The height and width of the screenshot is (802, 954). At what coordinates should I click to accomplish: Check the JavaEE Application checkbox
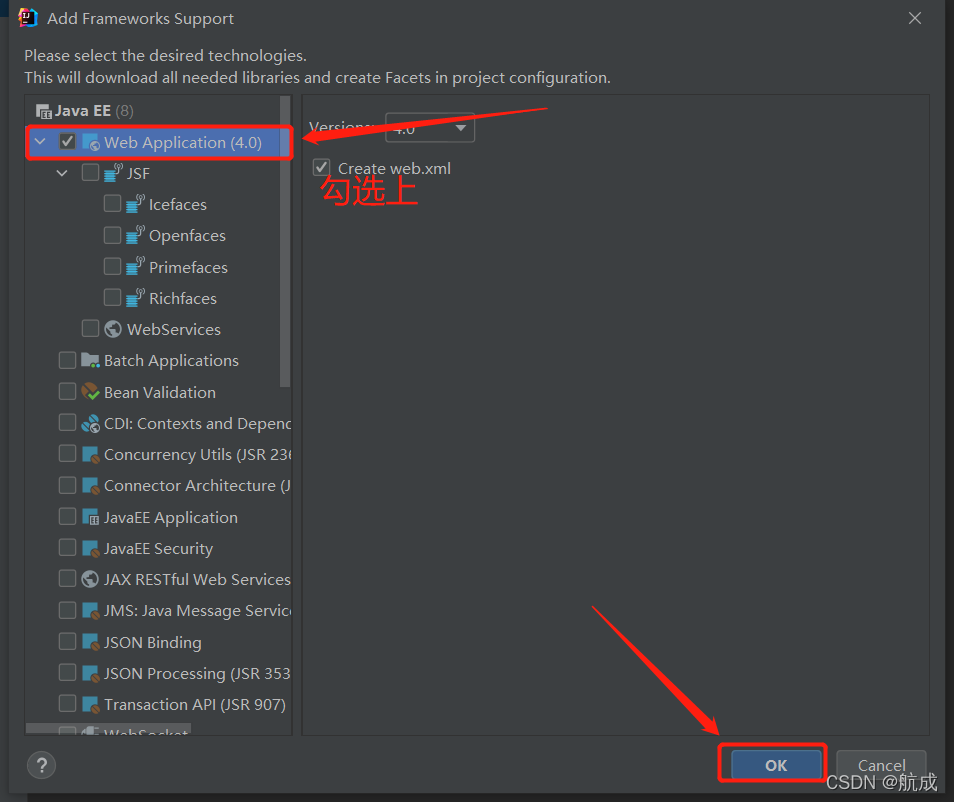pyautogui.click(x=68, y=516)
